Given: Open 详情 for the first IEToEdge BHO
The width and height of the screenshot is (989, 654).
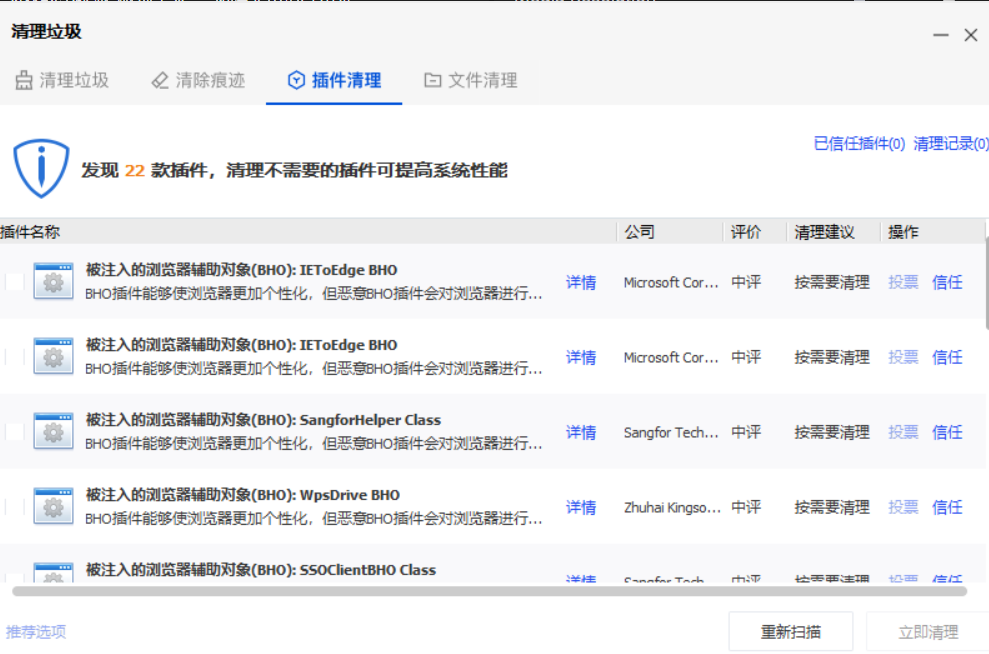Looking at the screenshot, I should [581, 282].
